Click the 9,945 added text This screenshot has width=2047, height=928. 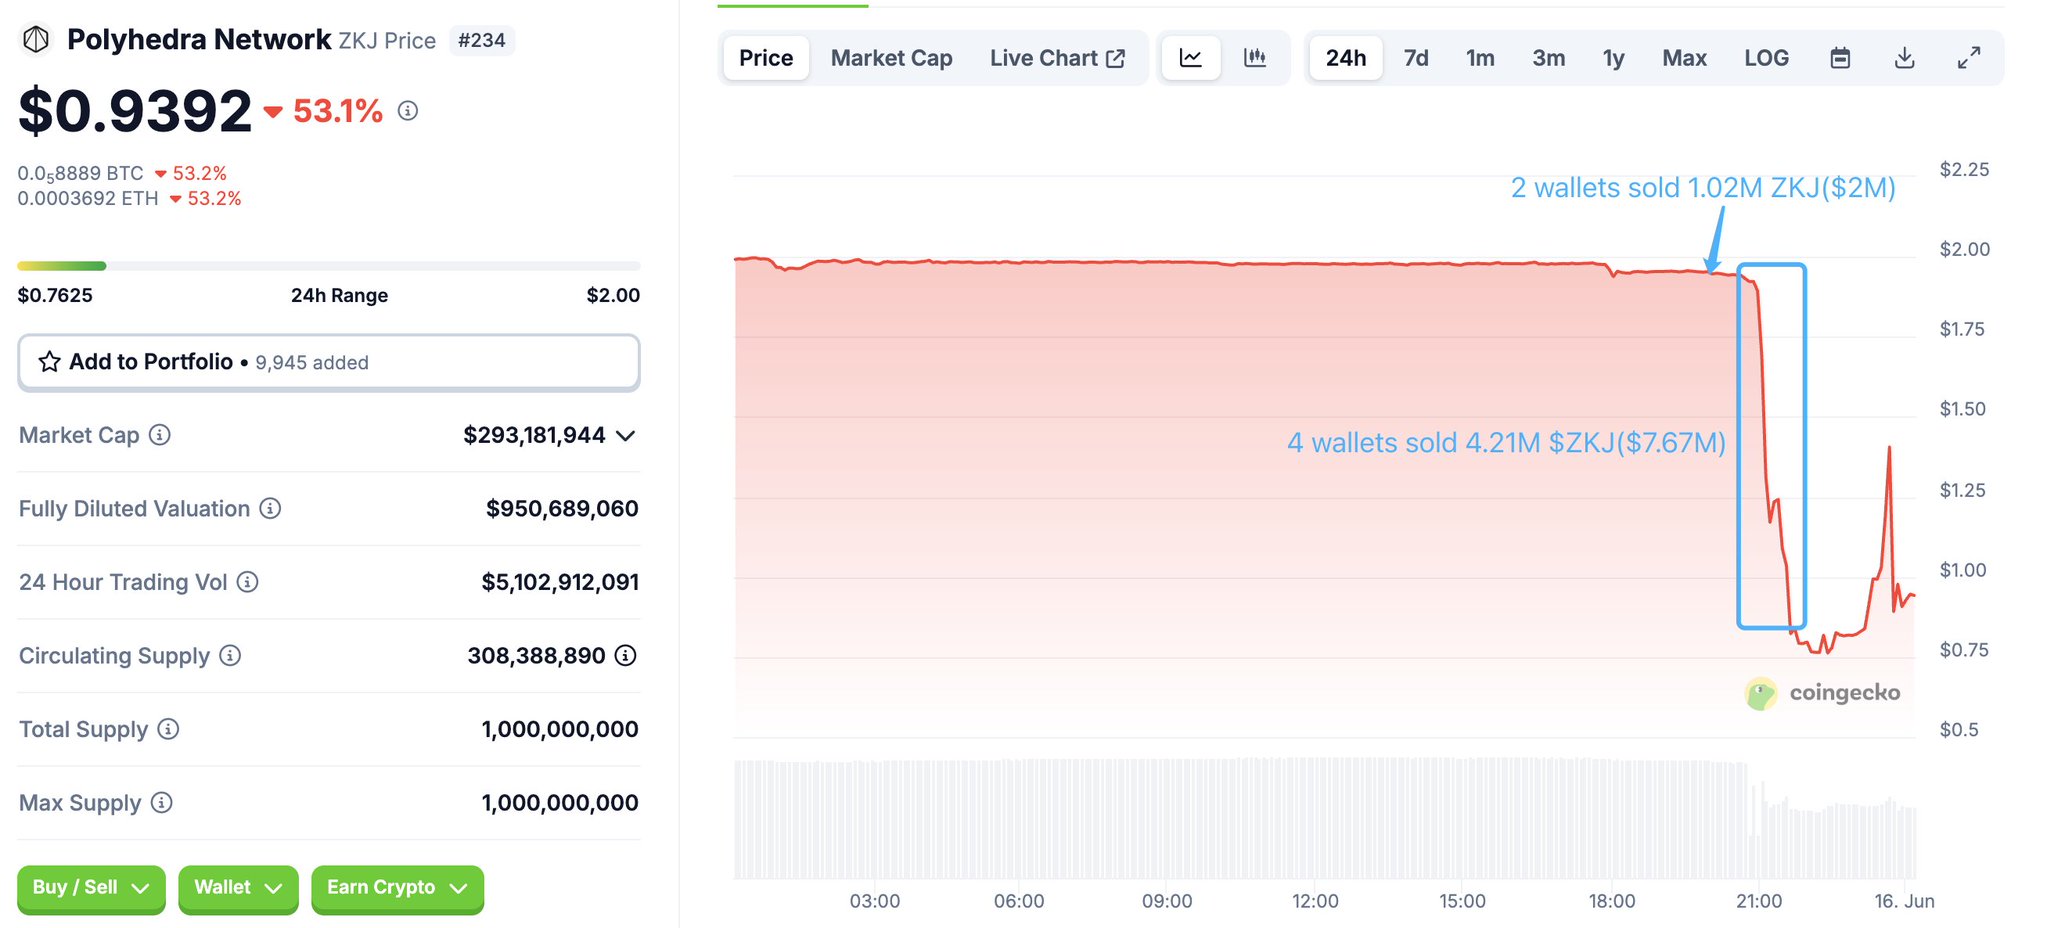[312, 363]
